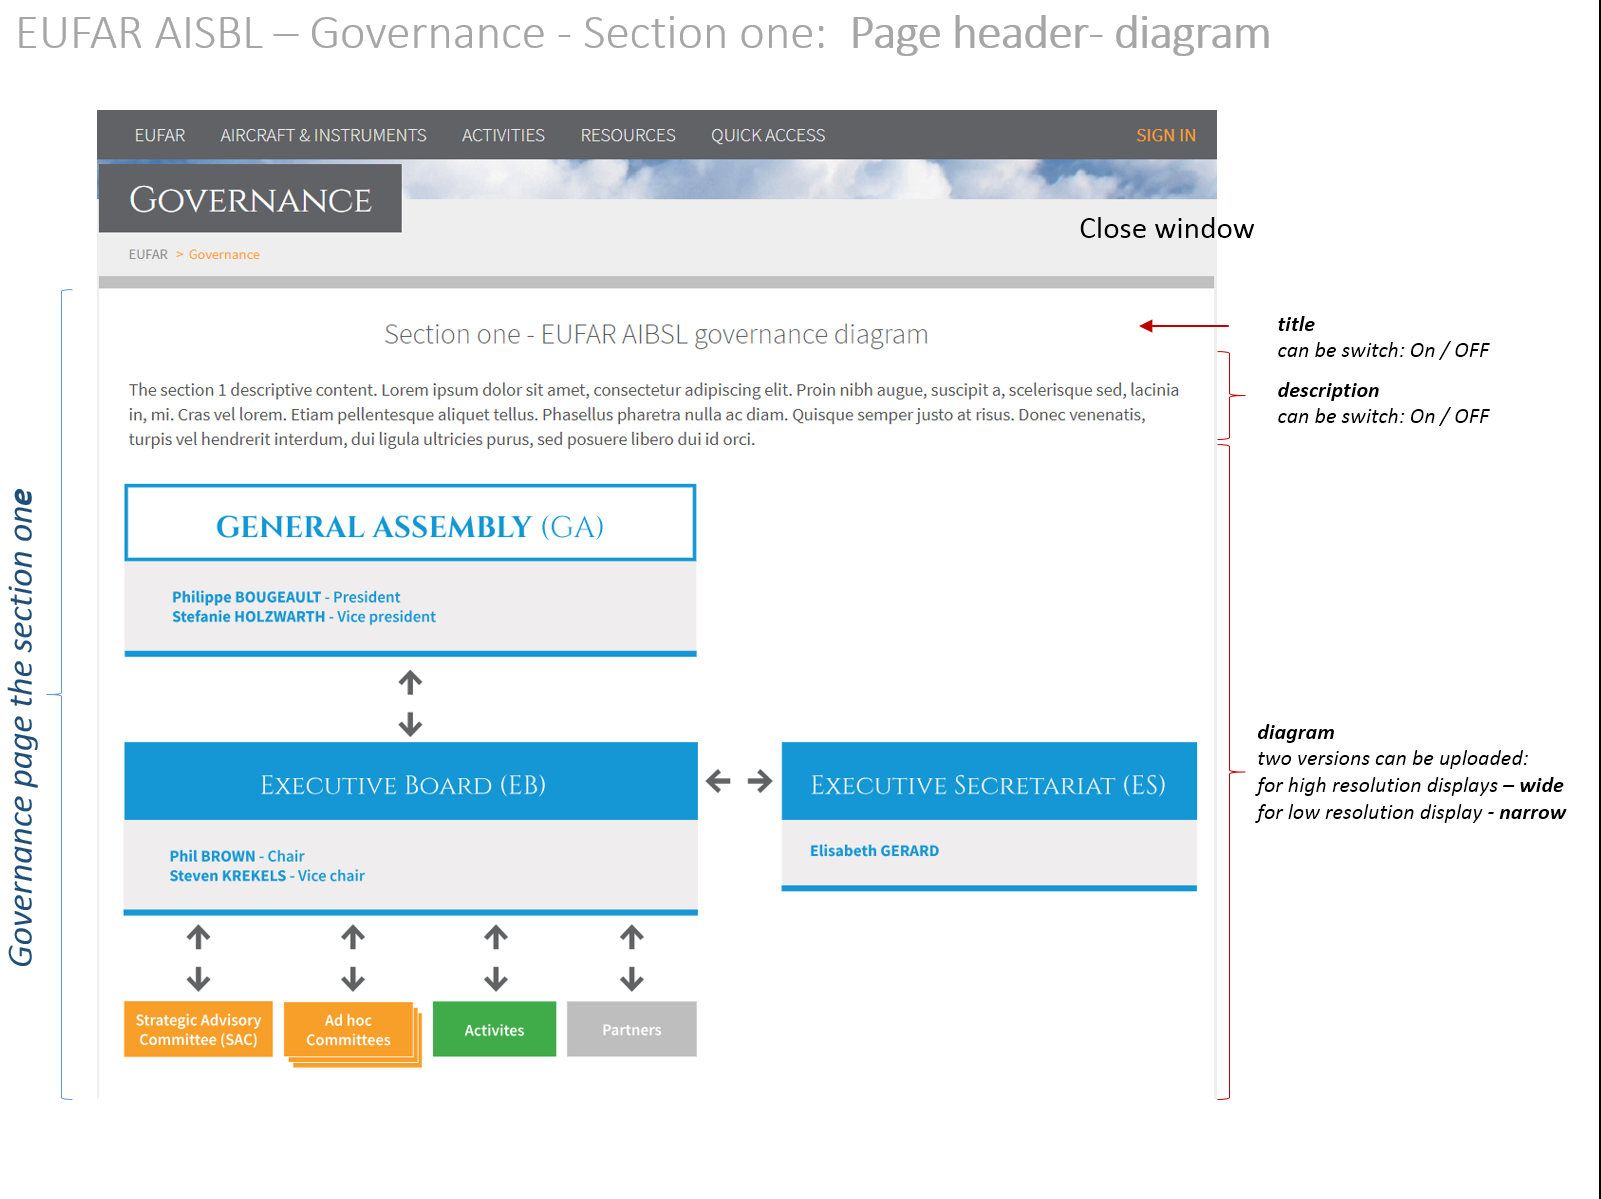Click the Executive Board (EB) header

click(410, 784)
